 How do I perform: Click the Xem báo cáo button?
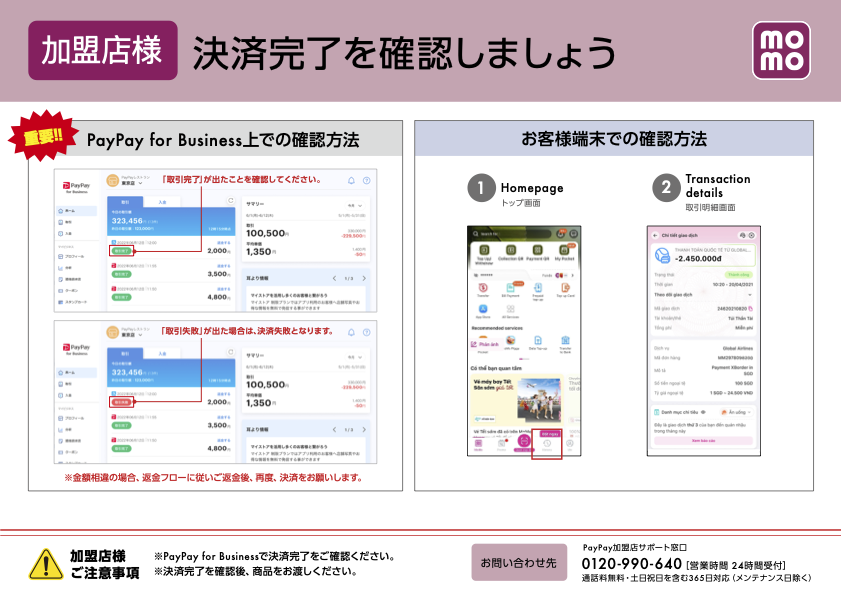[703, 440]
